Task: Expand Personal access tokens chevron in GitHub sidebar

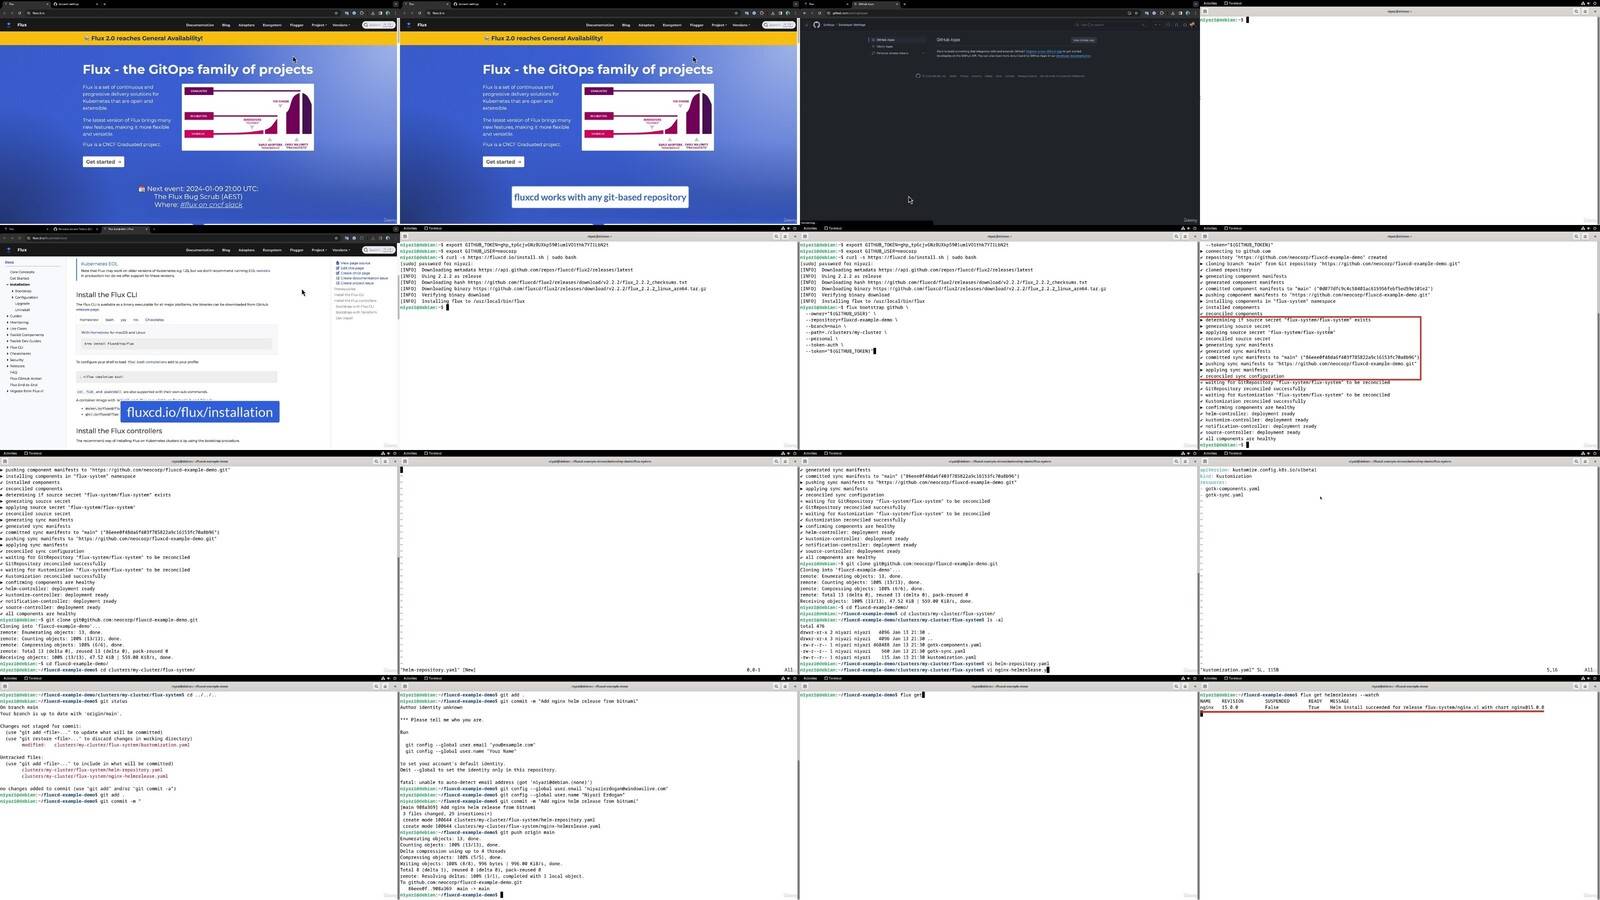Action: (923, 53)
